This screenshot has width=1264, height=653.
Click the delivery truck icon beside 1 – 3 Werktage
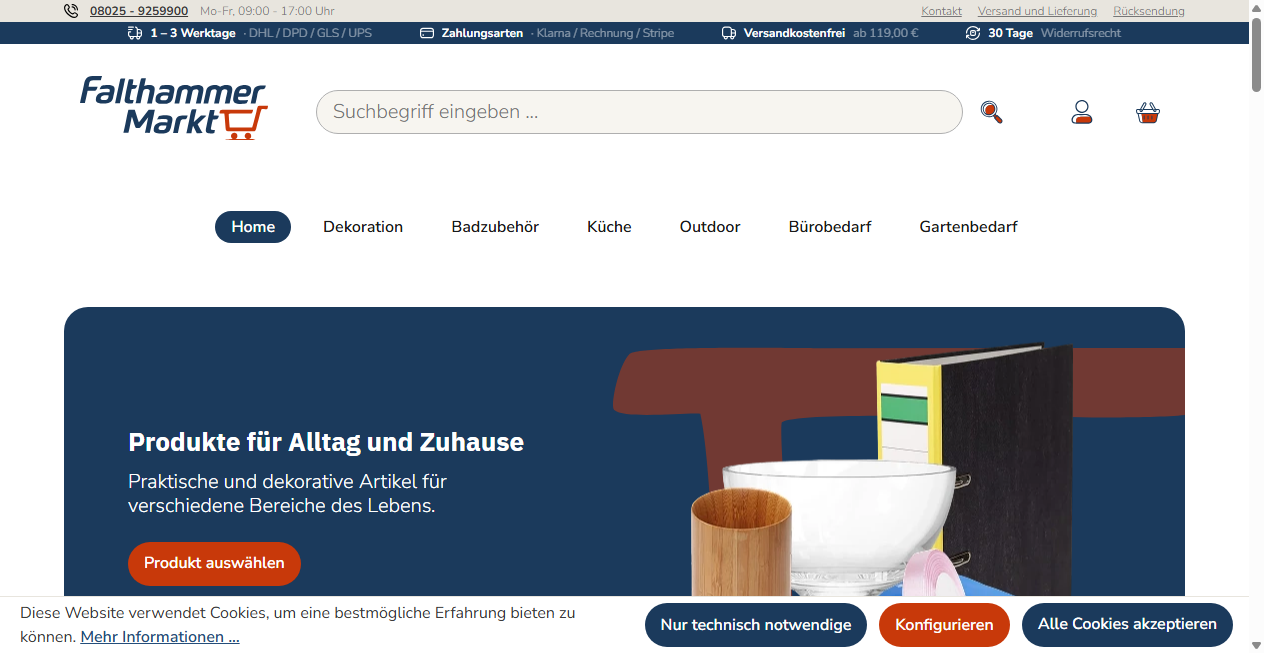click(x=135, y=33)
